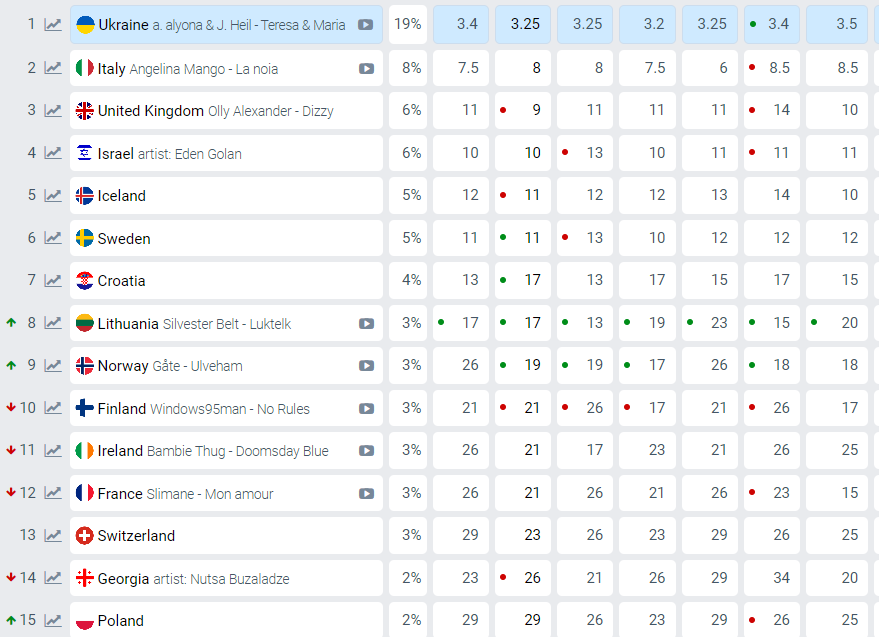Open Lithuania's Luktelk video icon

[x=366, y=323]
